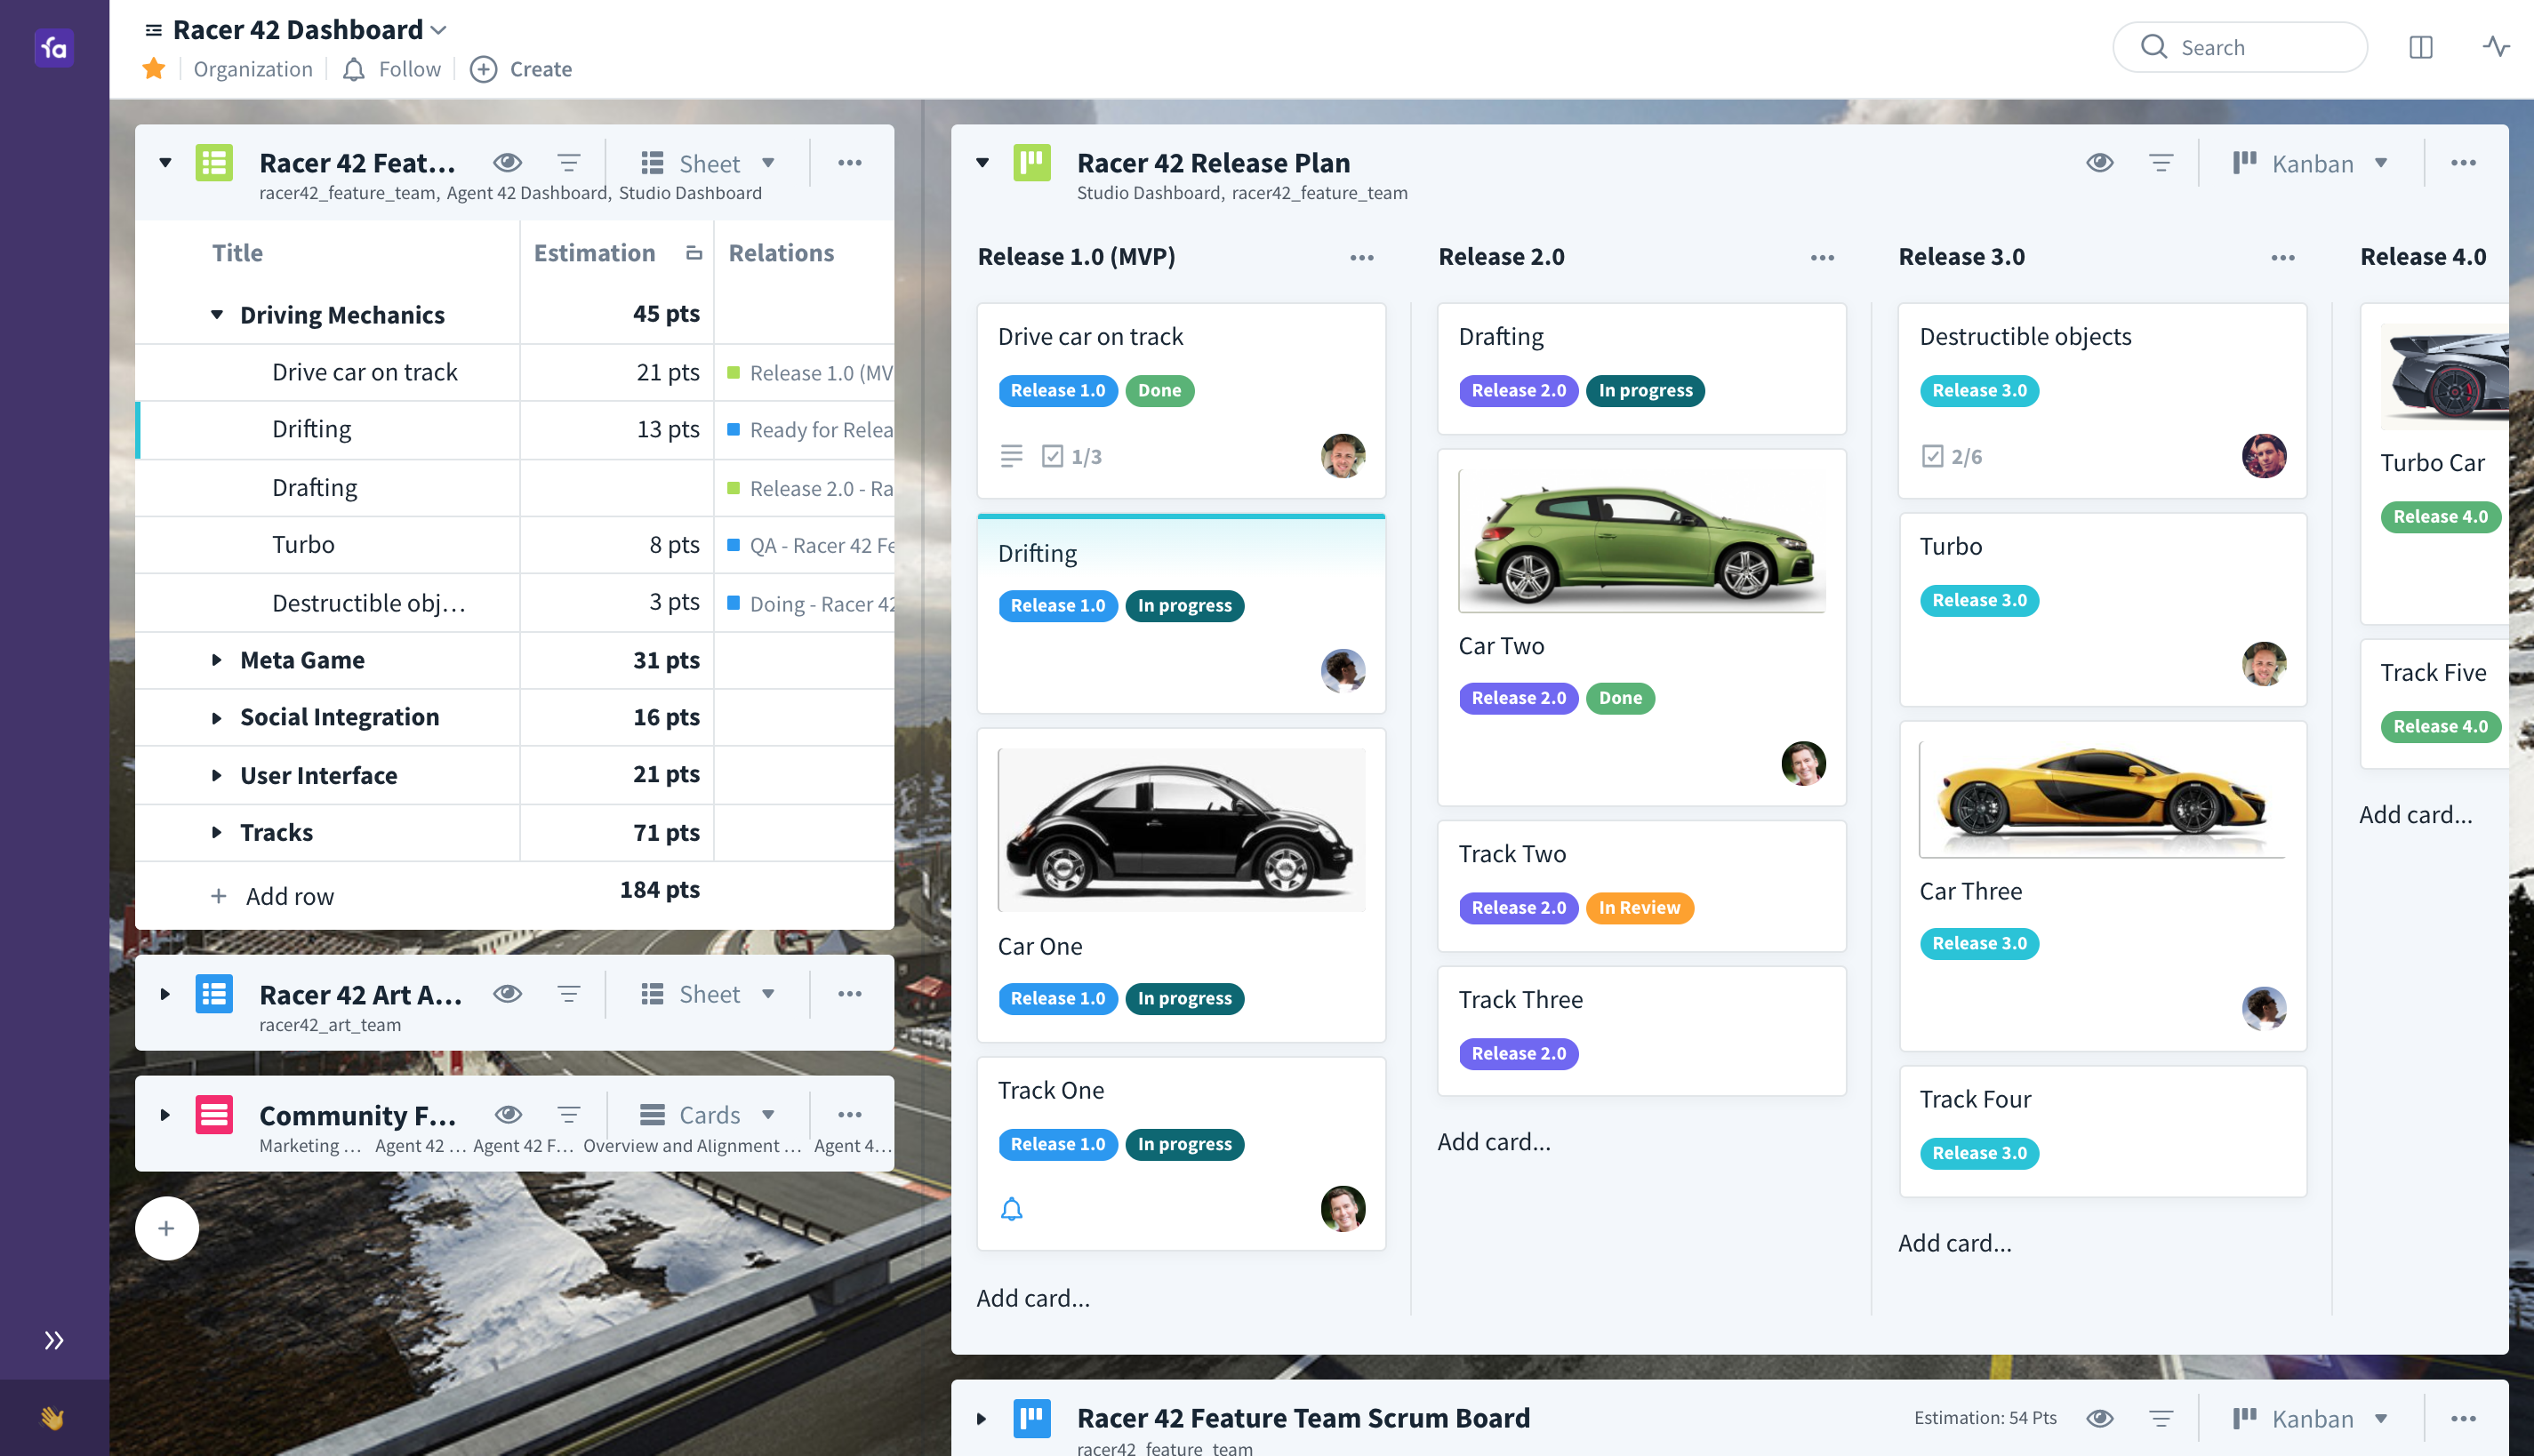
Task: Collapse the Driving Mechanics row group
Action: coord(217,314)
